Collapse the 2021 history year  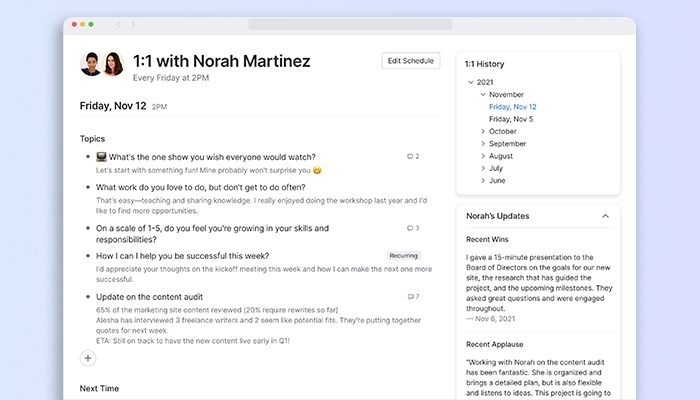(x=471, y=82)
